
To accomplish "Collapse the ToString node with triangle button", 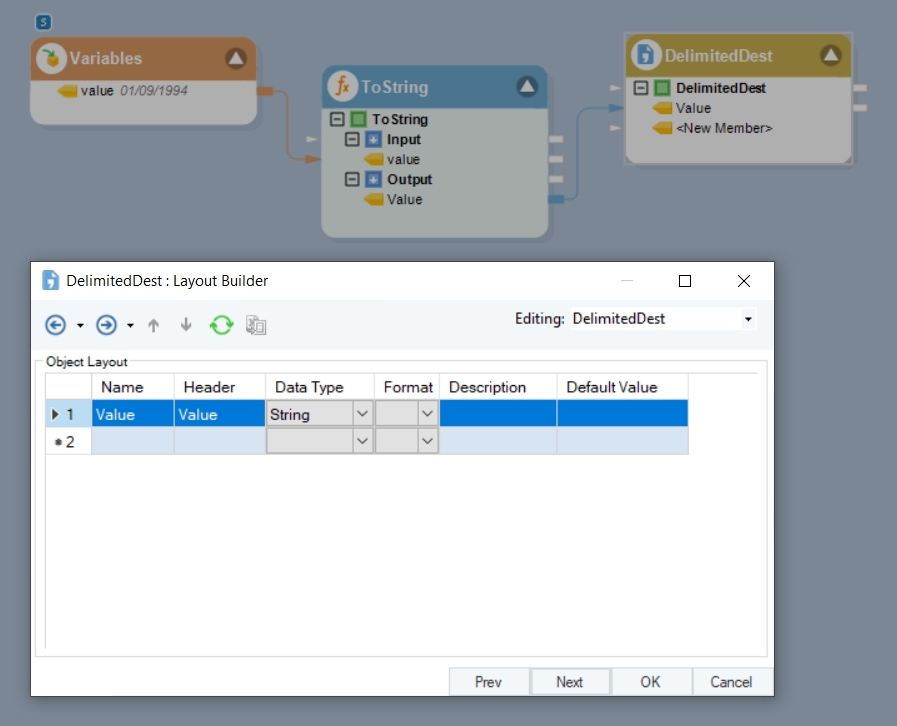I will [527, 87].
